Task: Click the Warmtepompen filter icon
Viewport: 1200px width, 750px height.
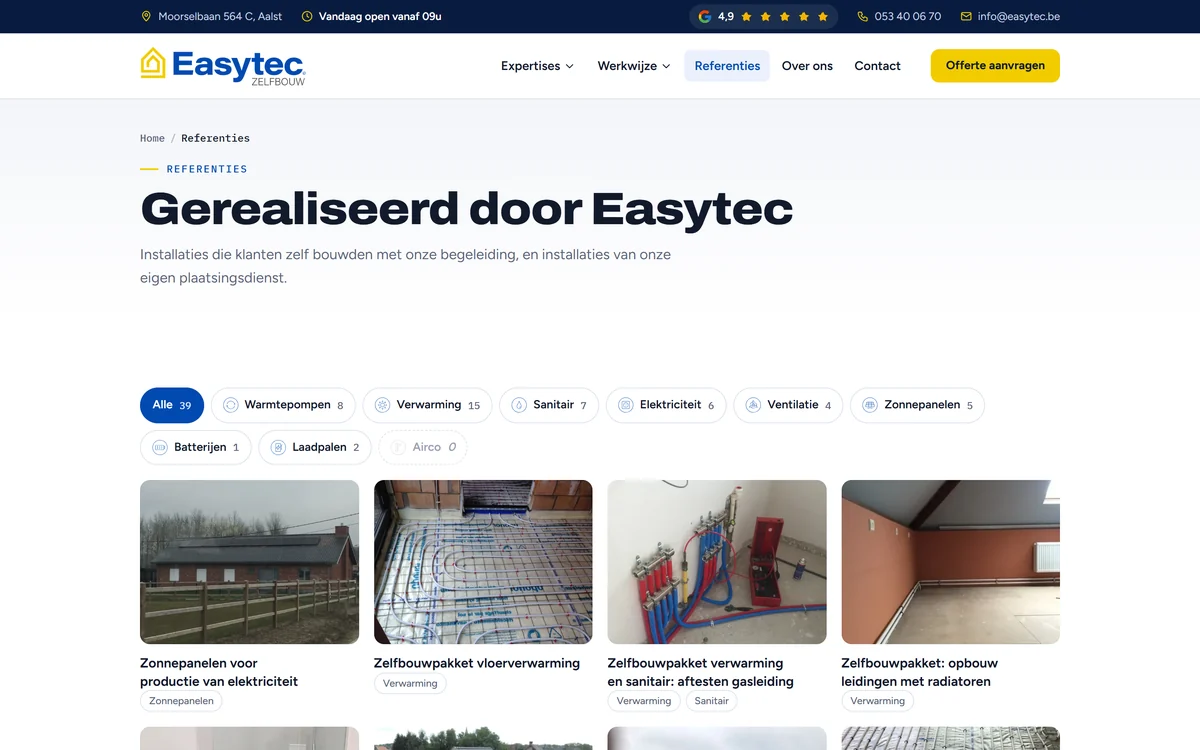Action: pyautogui.click(x=230, y=405)
